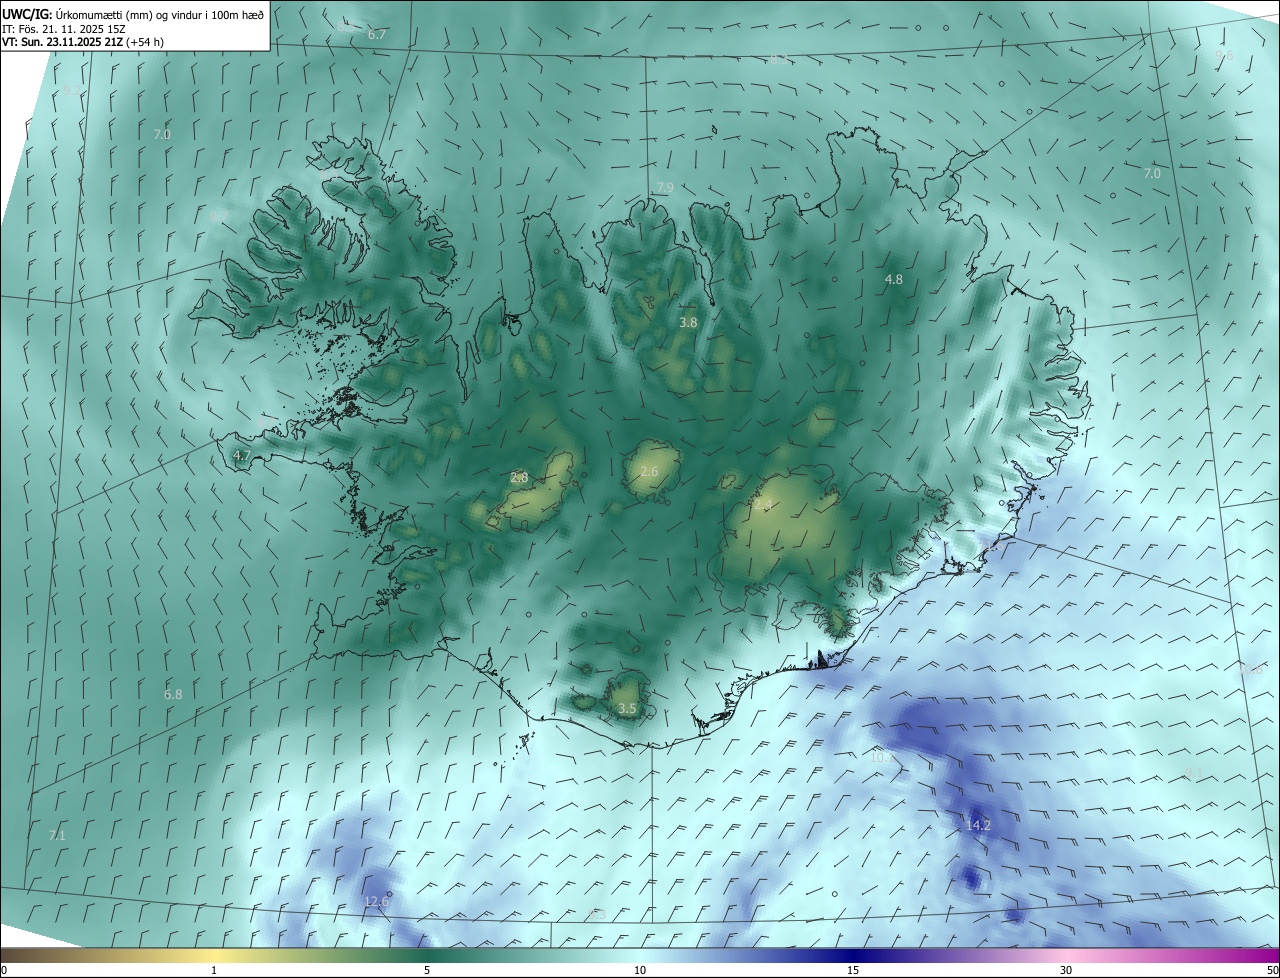This screenshot has height=978, width=1280.
Task: Click the 12.6 value label
Action: pyautogui.click(x=376, y=902)
